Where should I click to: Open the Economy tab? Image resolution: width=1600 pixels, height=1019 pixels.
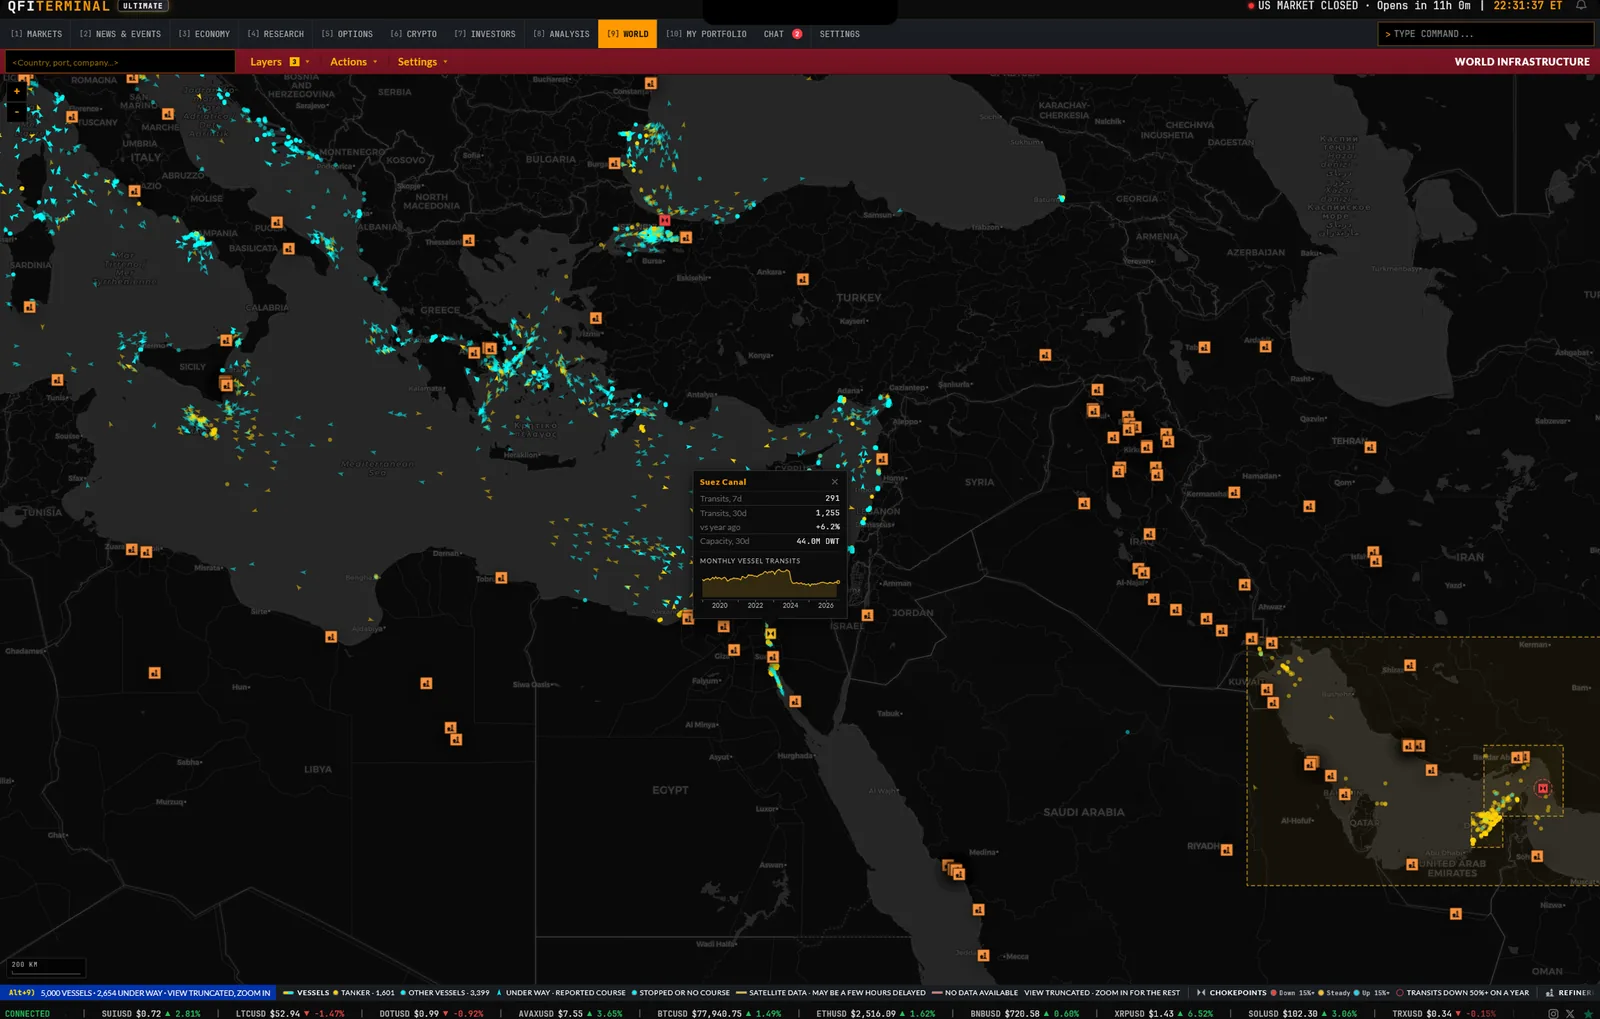[x=204, y=34]
